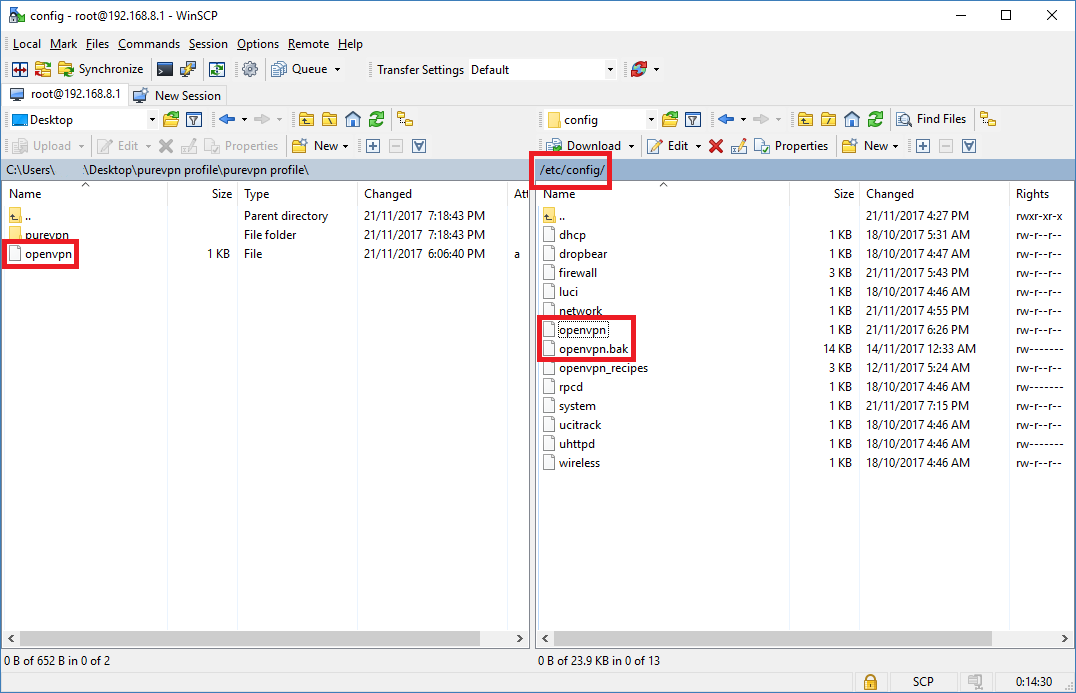Viewport: 1076px width, 693px height.
Task: Select remote firewall file
Action: click(578, 273)
